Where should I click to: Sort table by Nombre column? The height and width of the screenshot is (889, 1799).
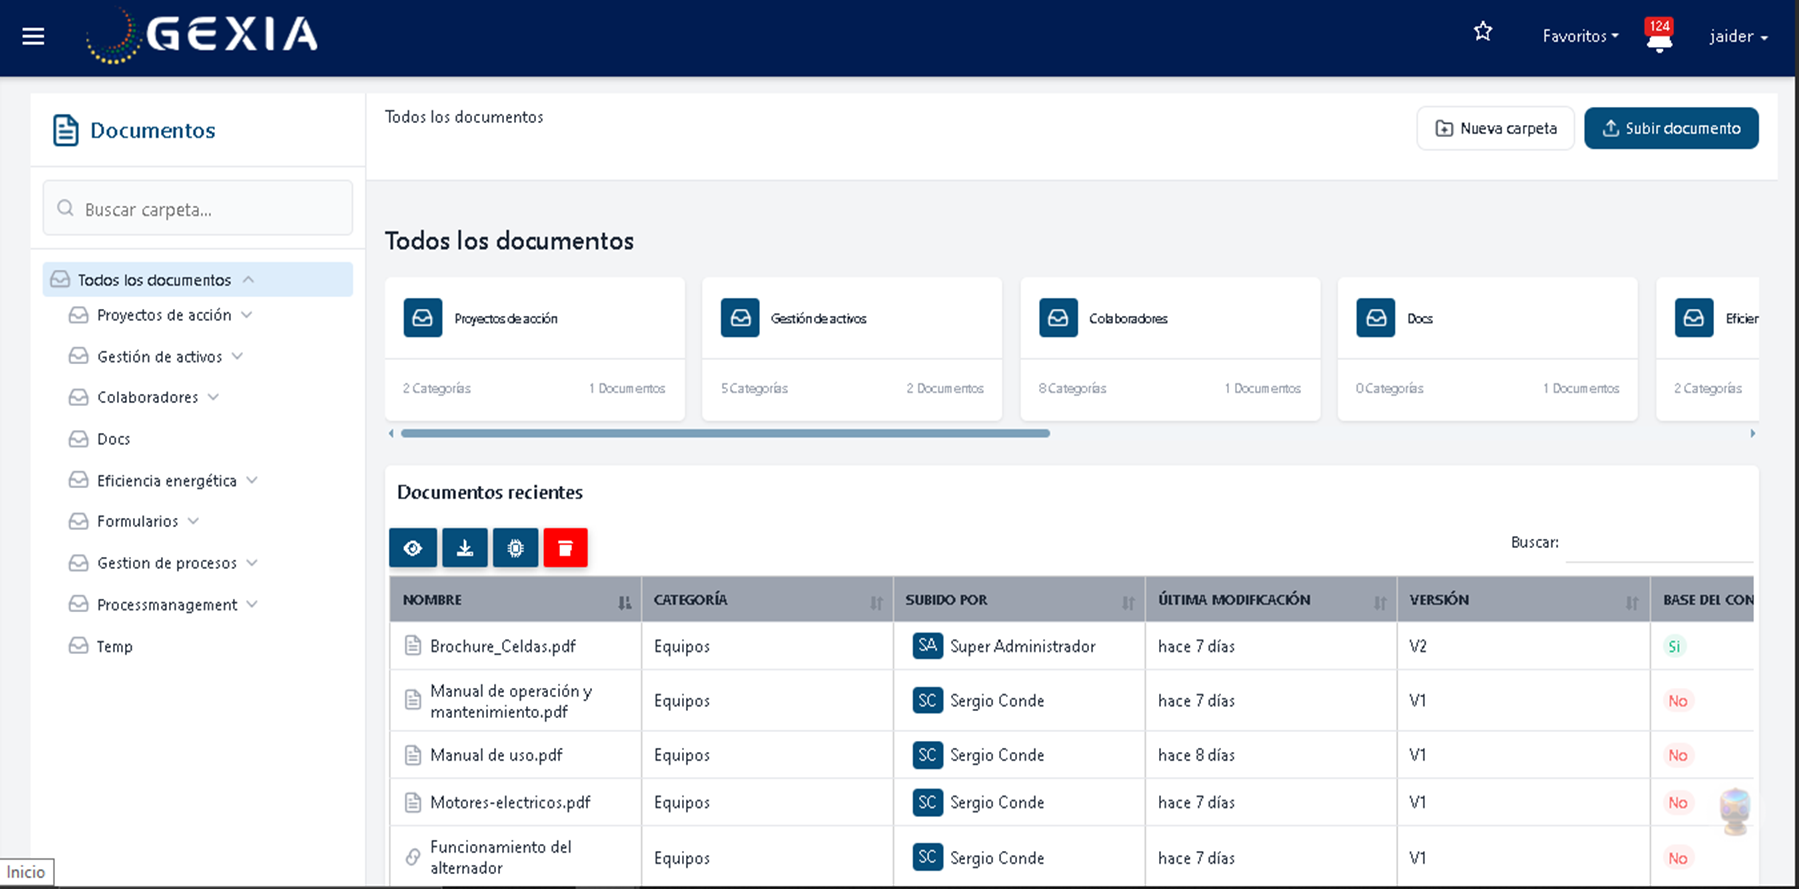[624, 601]
